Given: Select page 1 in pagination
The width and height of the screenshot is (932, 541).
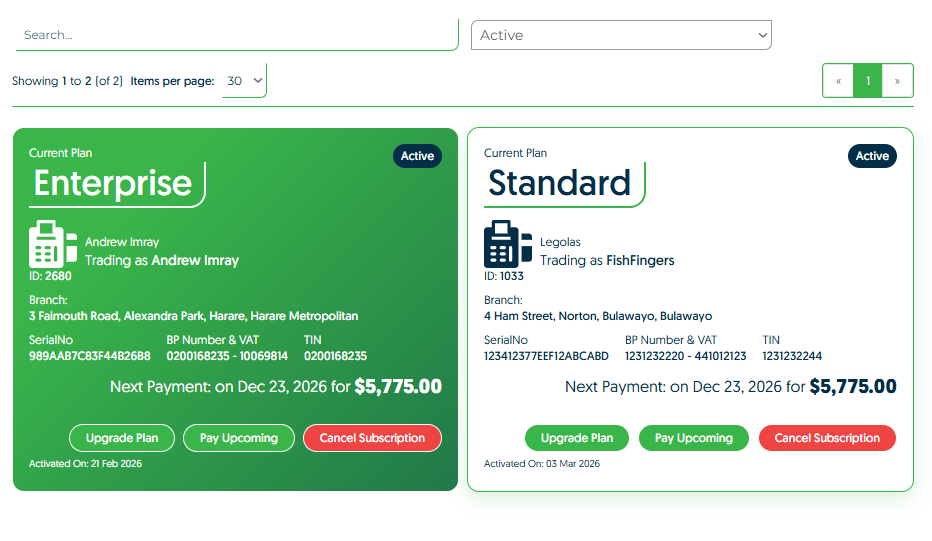Looking at the screenshot, I should (x=868, y=81).
